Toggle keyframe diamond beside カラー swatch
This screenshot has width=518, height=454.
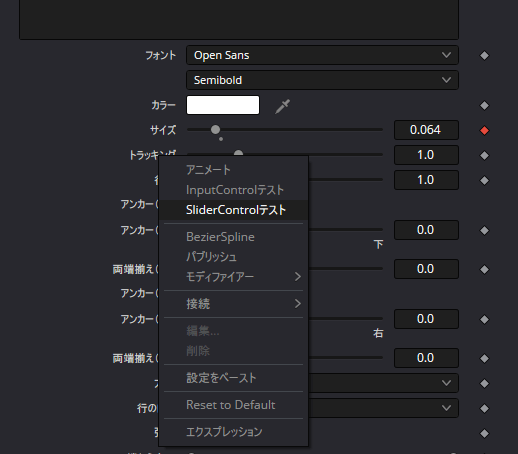[x=484, y=106]
